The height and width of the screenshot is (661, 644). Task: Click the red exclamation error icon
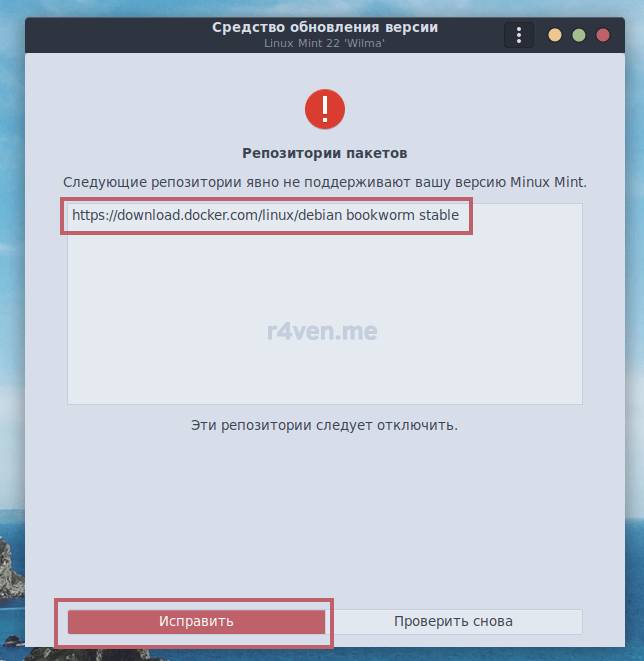(325, 109)
